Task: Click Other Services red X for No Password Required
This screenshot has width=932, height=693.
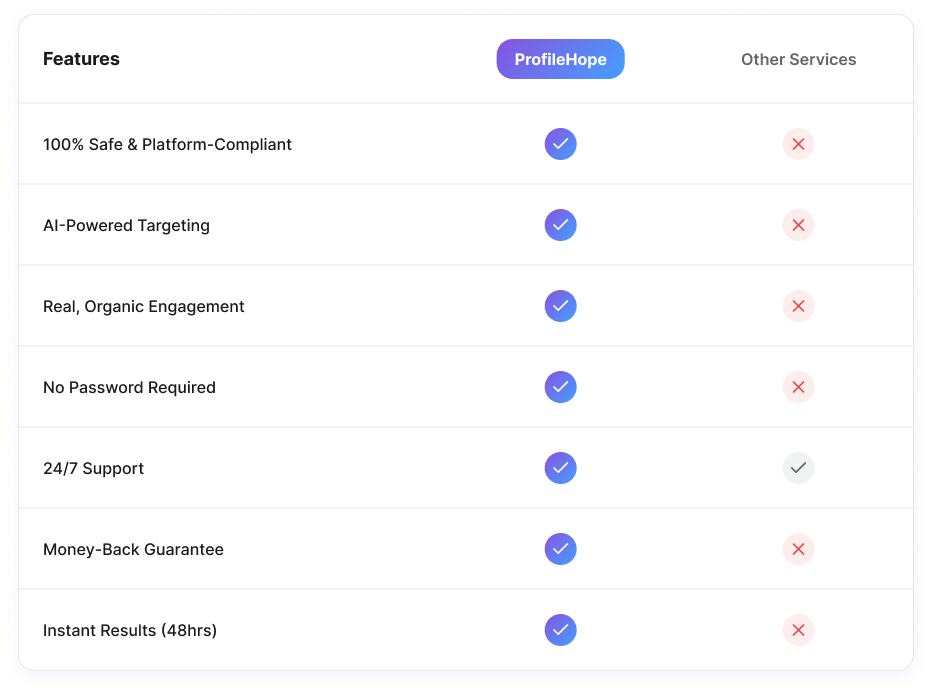Action: tap(798, 387)
